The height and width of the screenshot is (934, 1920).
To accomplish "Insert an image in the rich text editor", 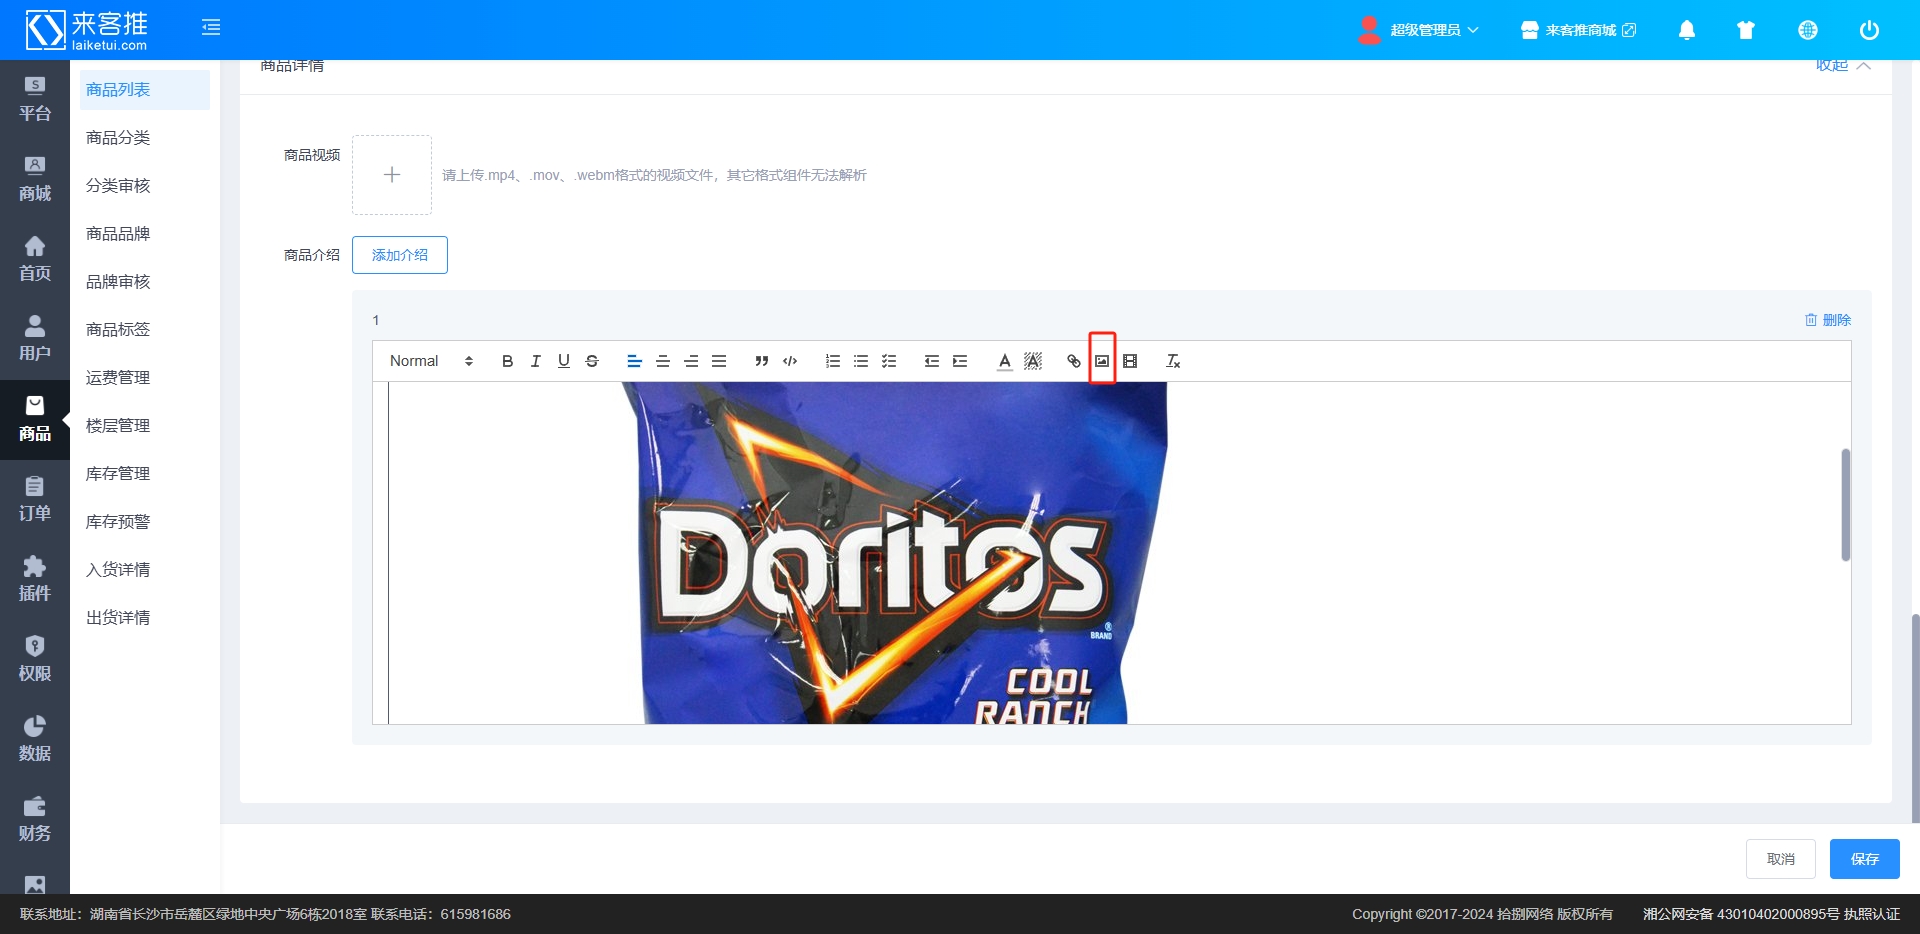I will coord(1101,361).
